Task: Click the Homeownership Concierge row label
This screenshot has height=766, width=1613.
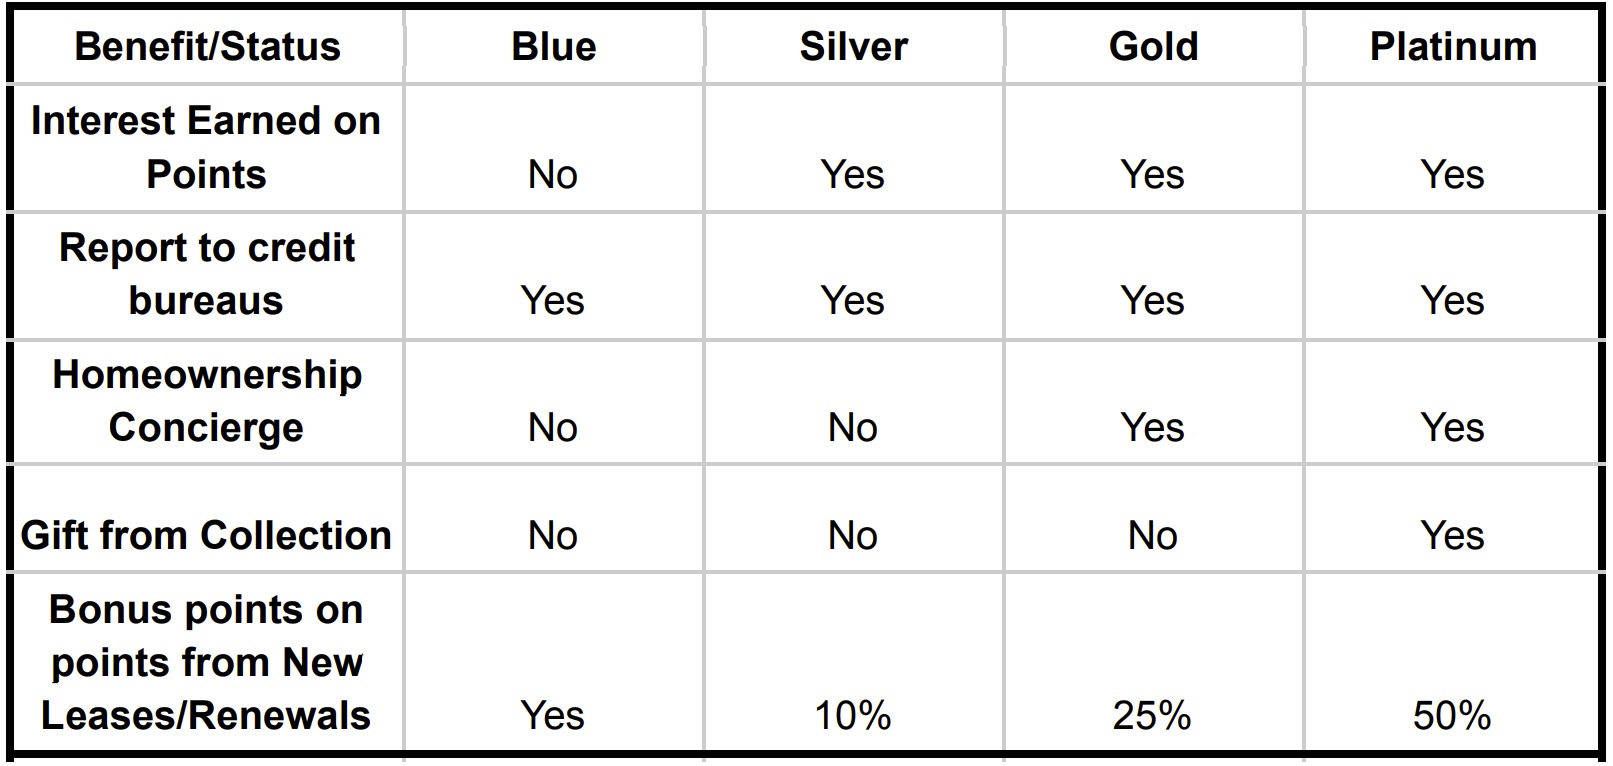Action: point(206,401)
